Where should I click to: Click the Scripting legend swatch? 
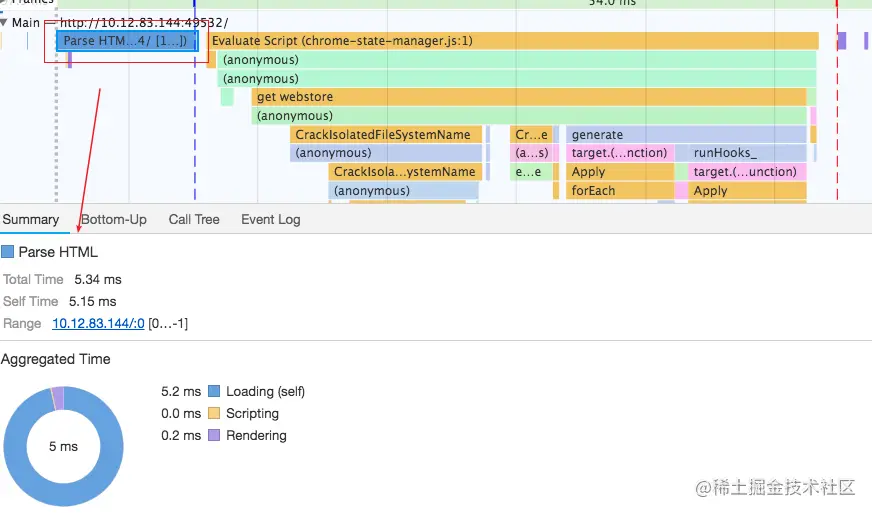(x=214, y=413)
